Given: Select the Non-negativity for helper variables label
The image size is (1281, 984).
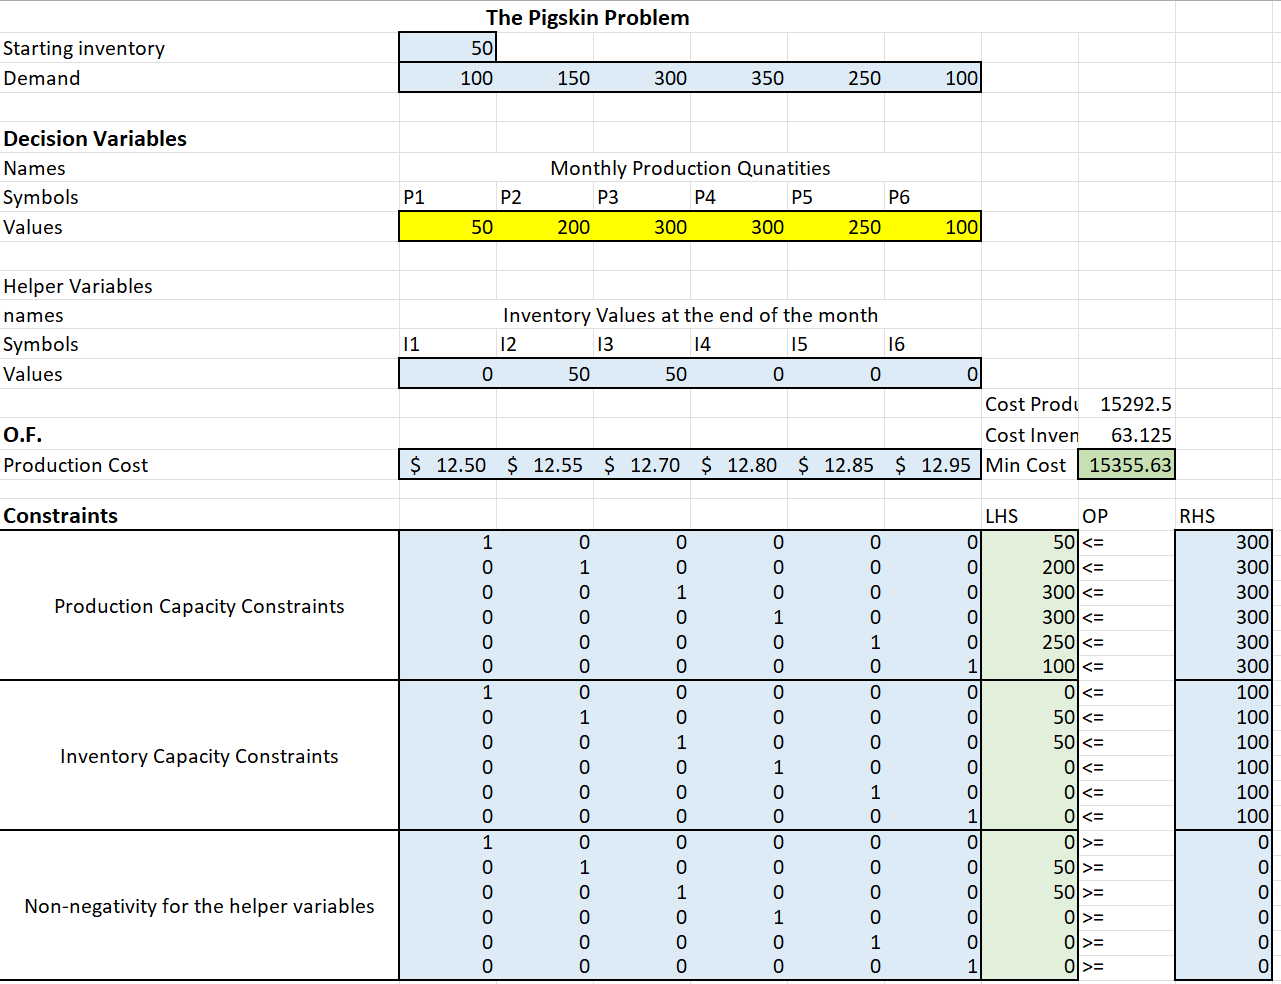Looking at the screenshot, I should (x=199, y=906).
